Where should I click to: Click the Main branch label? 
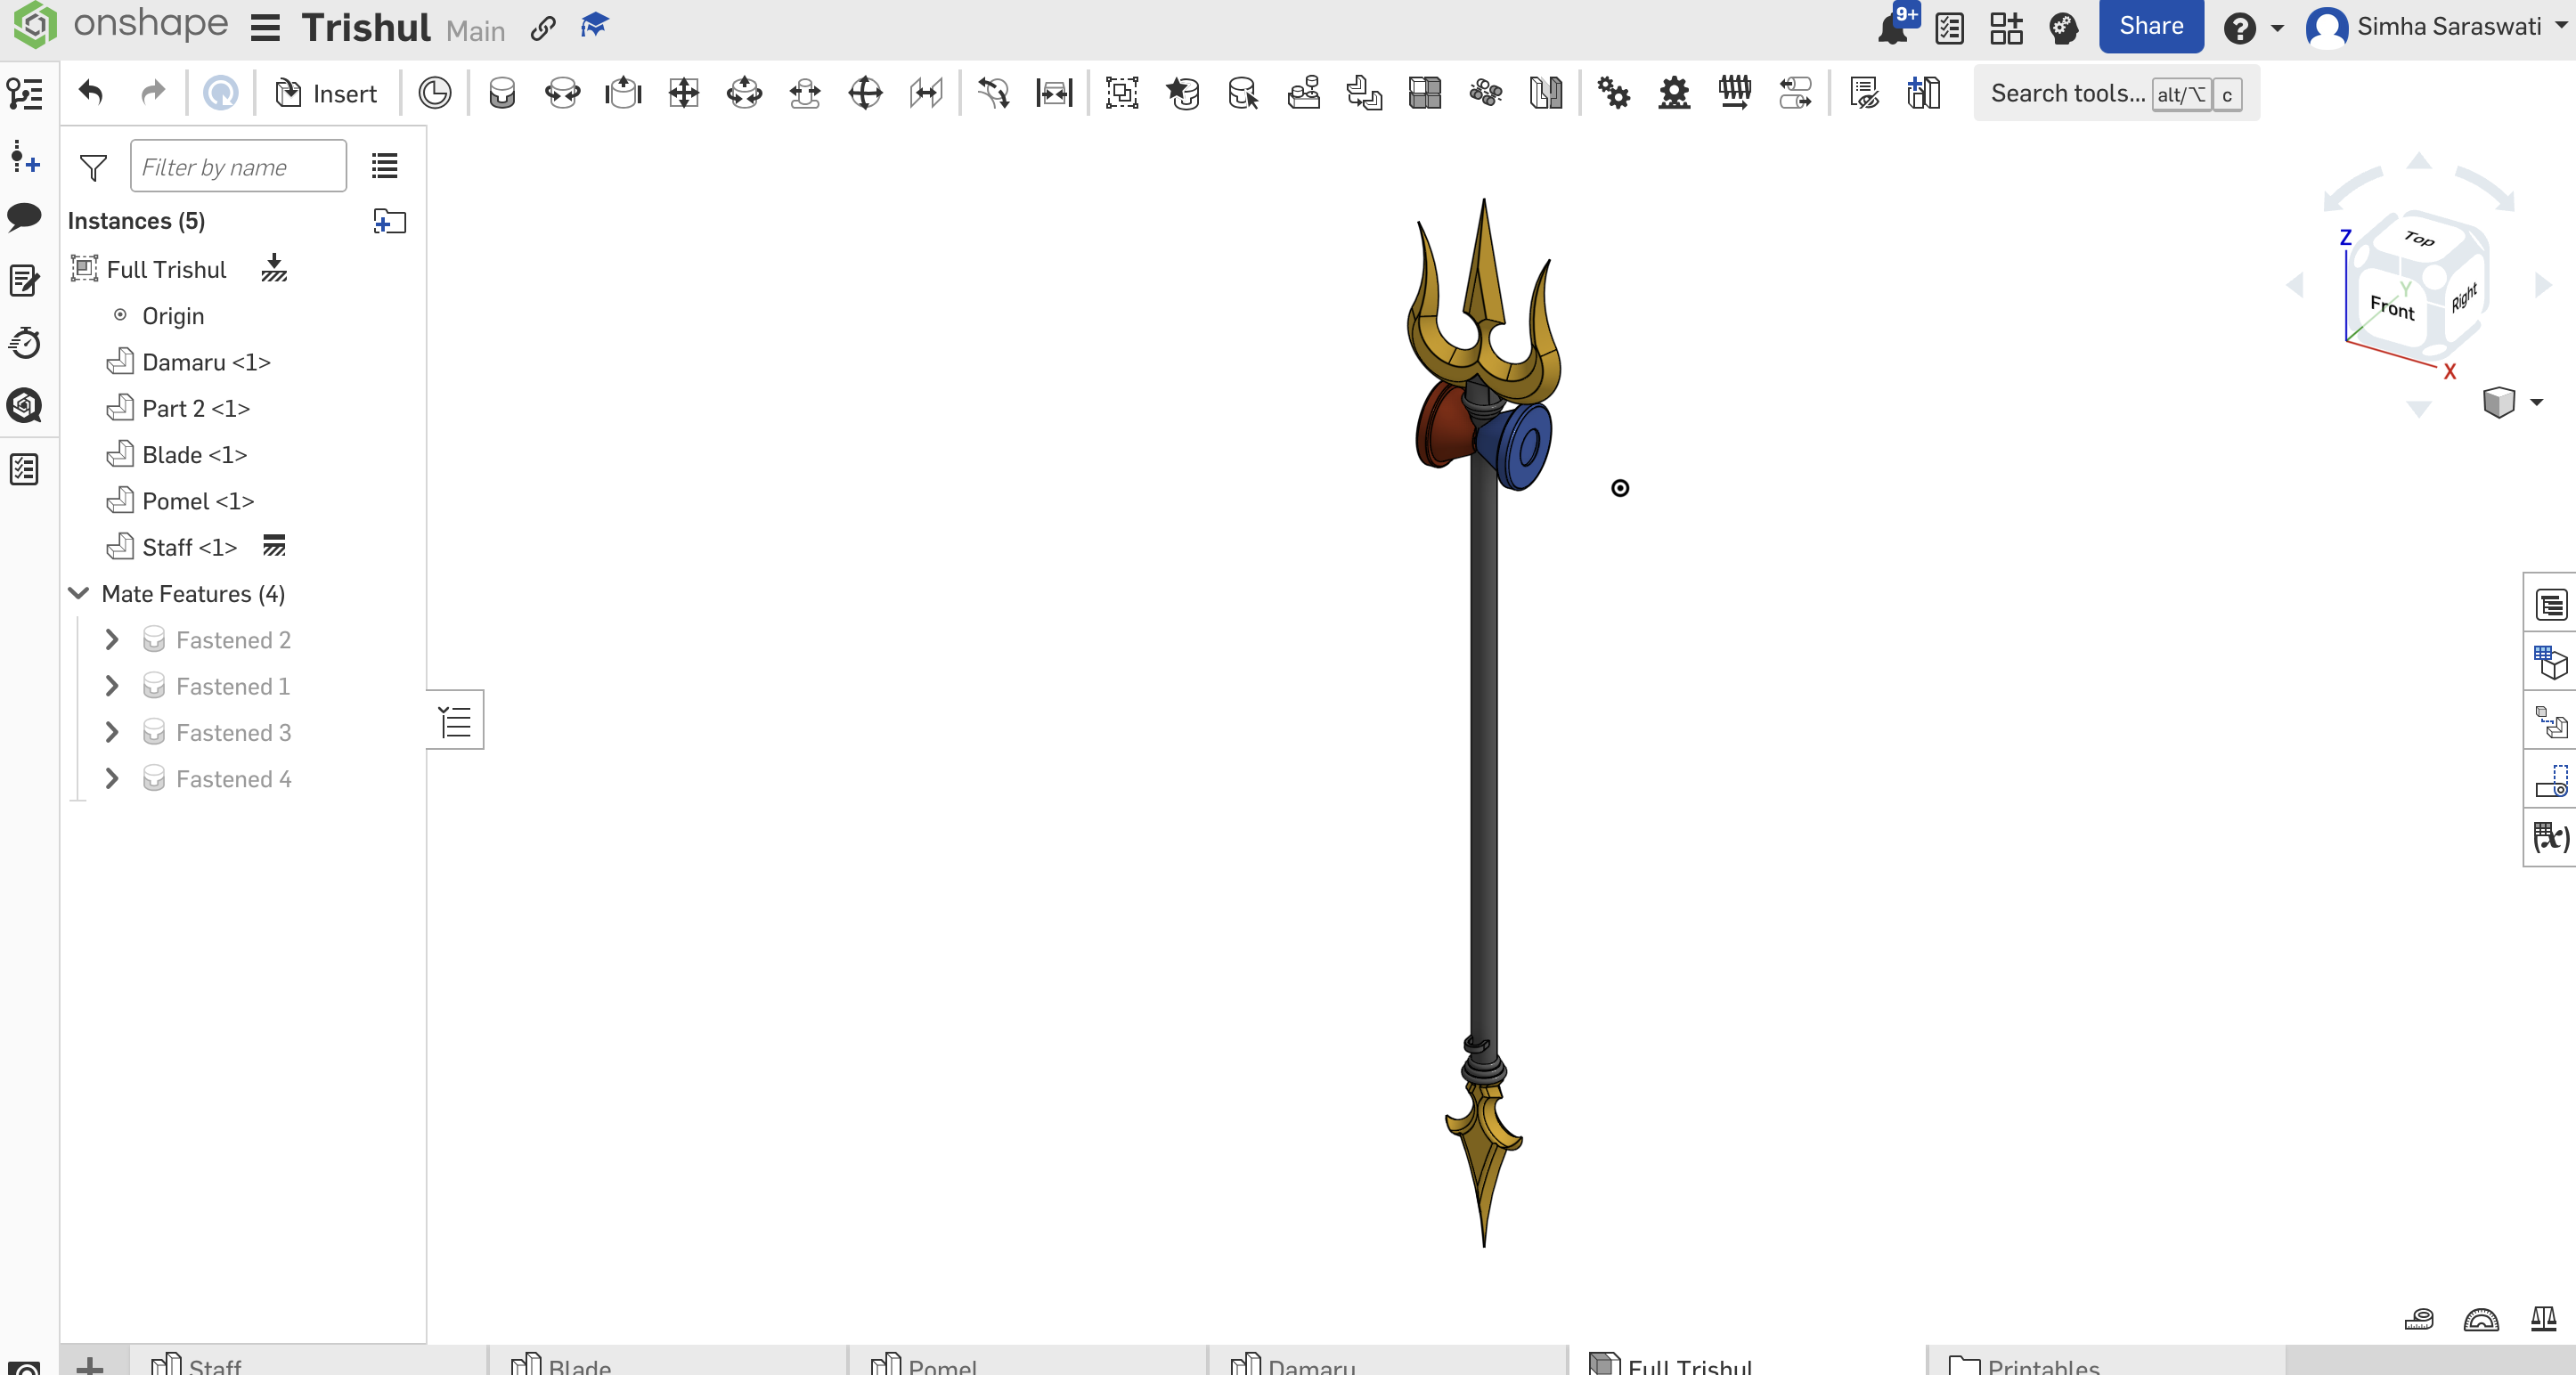click(x=476, y=31)
